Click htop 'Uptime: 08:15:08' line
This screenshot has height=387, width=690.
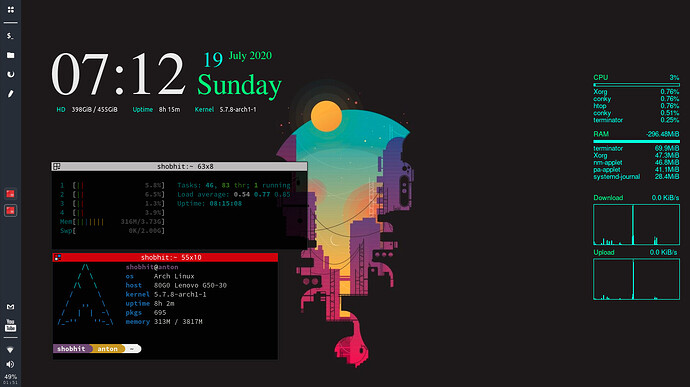(209, 203)
